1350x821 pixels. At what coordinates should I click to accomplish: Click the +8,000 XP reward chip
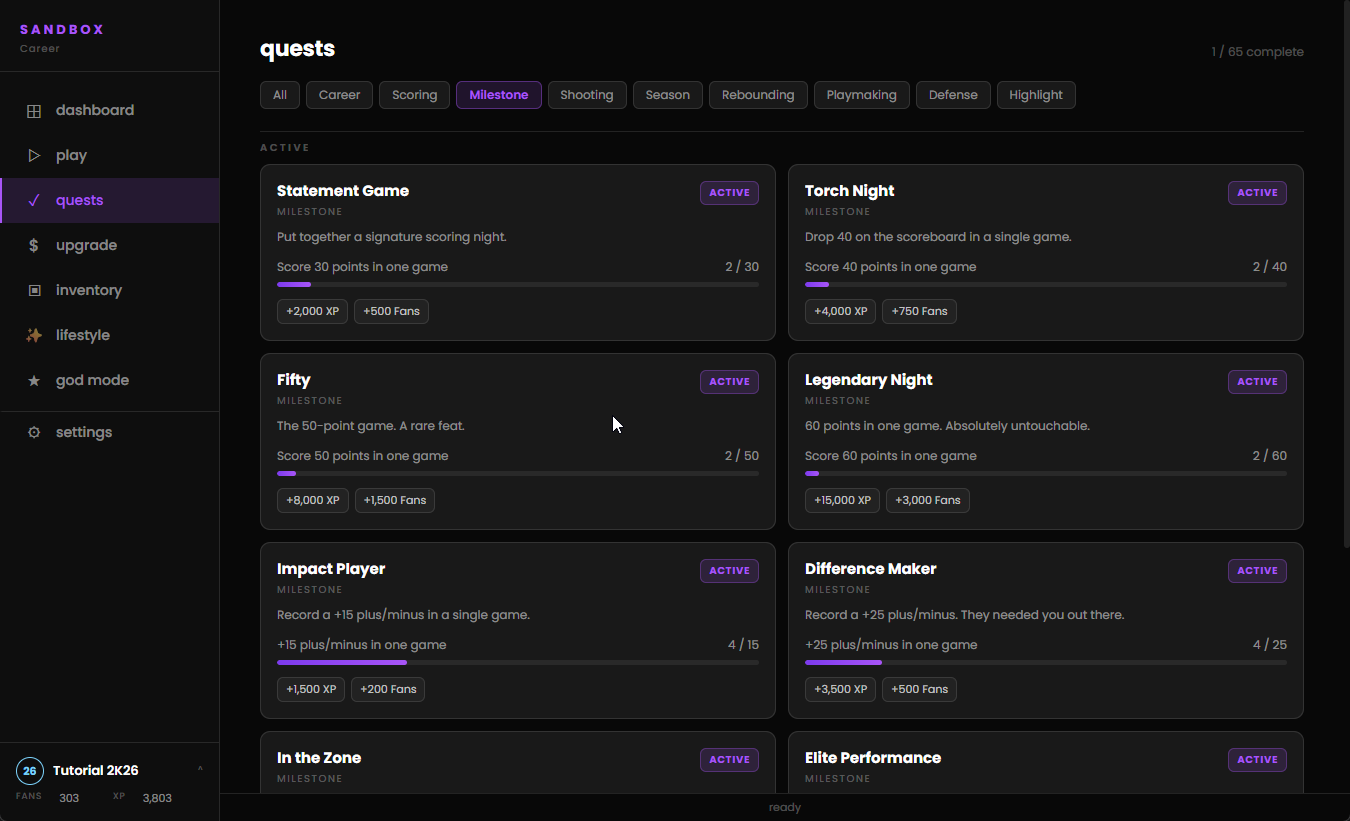coord(313,501)
